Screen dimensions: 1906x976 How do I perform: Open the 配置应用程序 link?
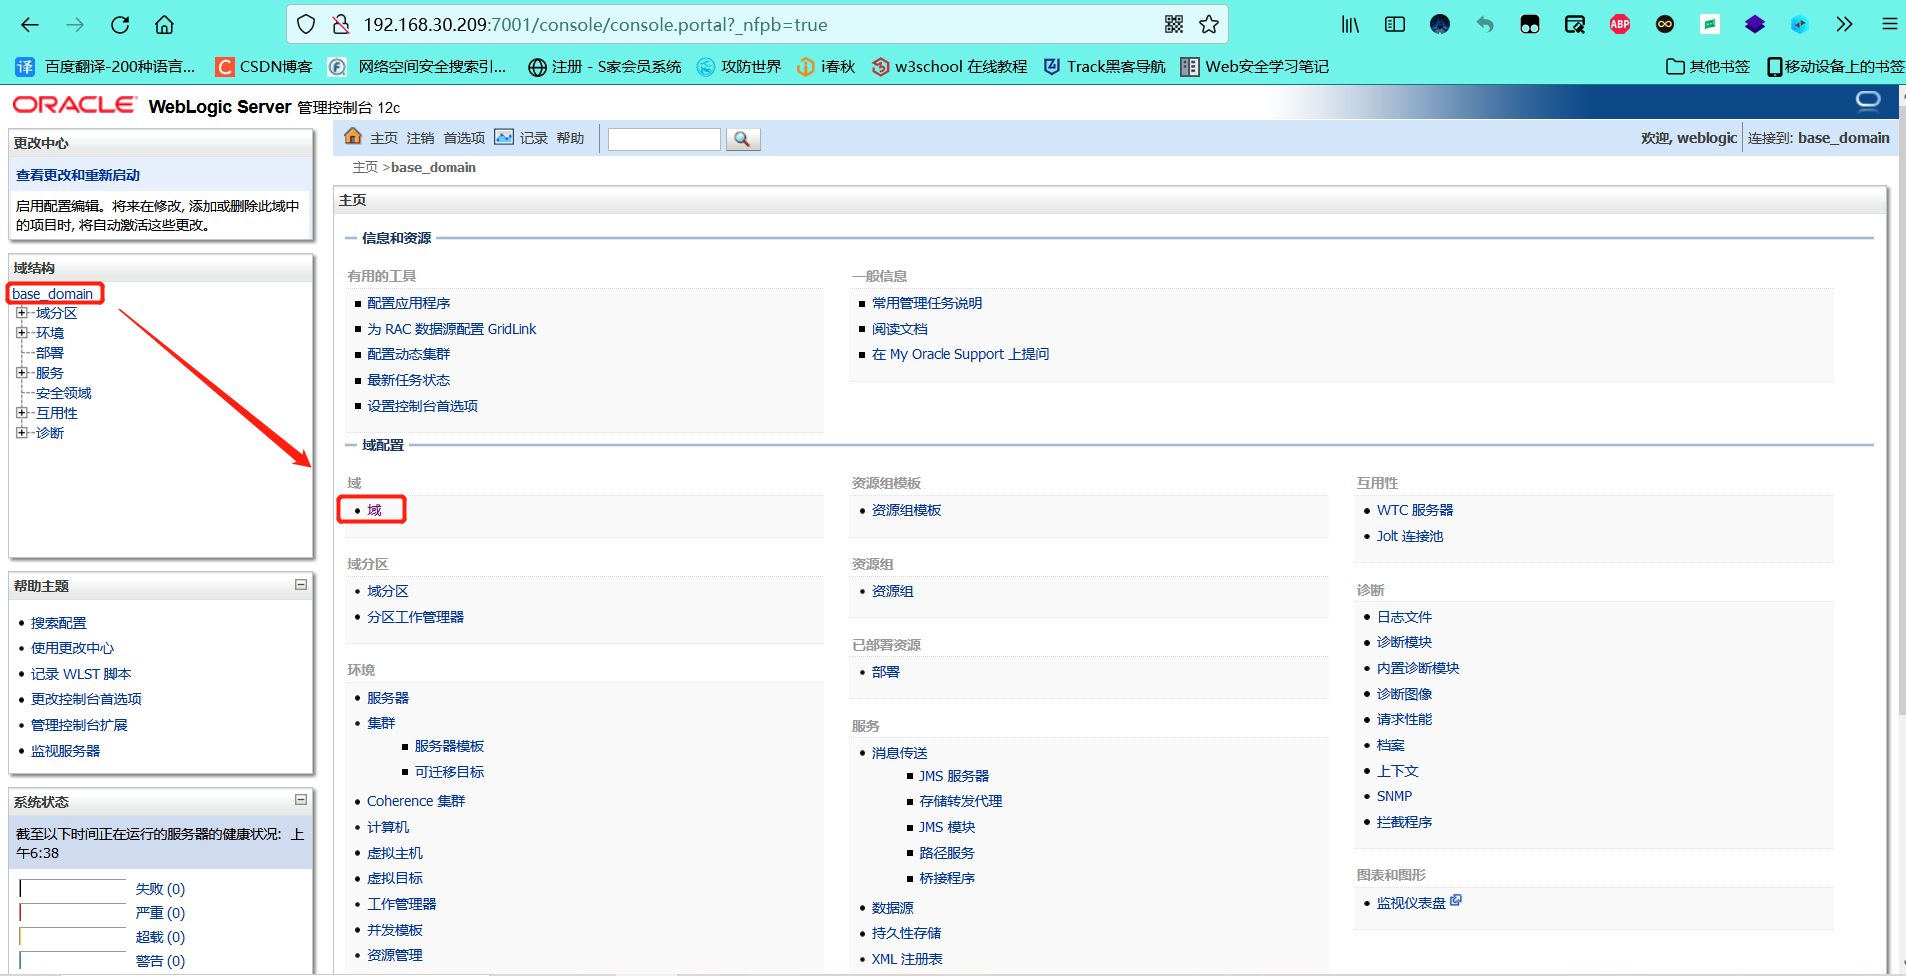(408, 303)
